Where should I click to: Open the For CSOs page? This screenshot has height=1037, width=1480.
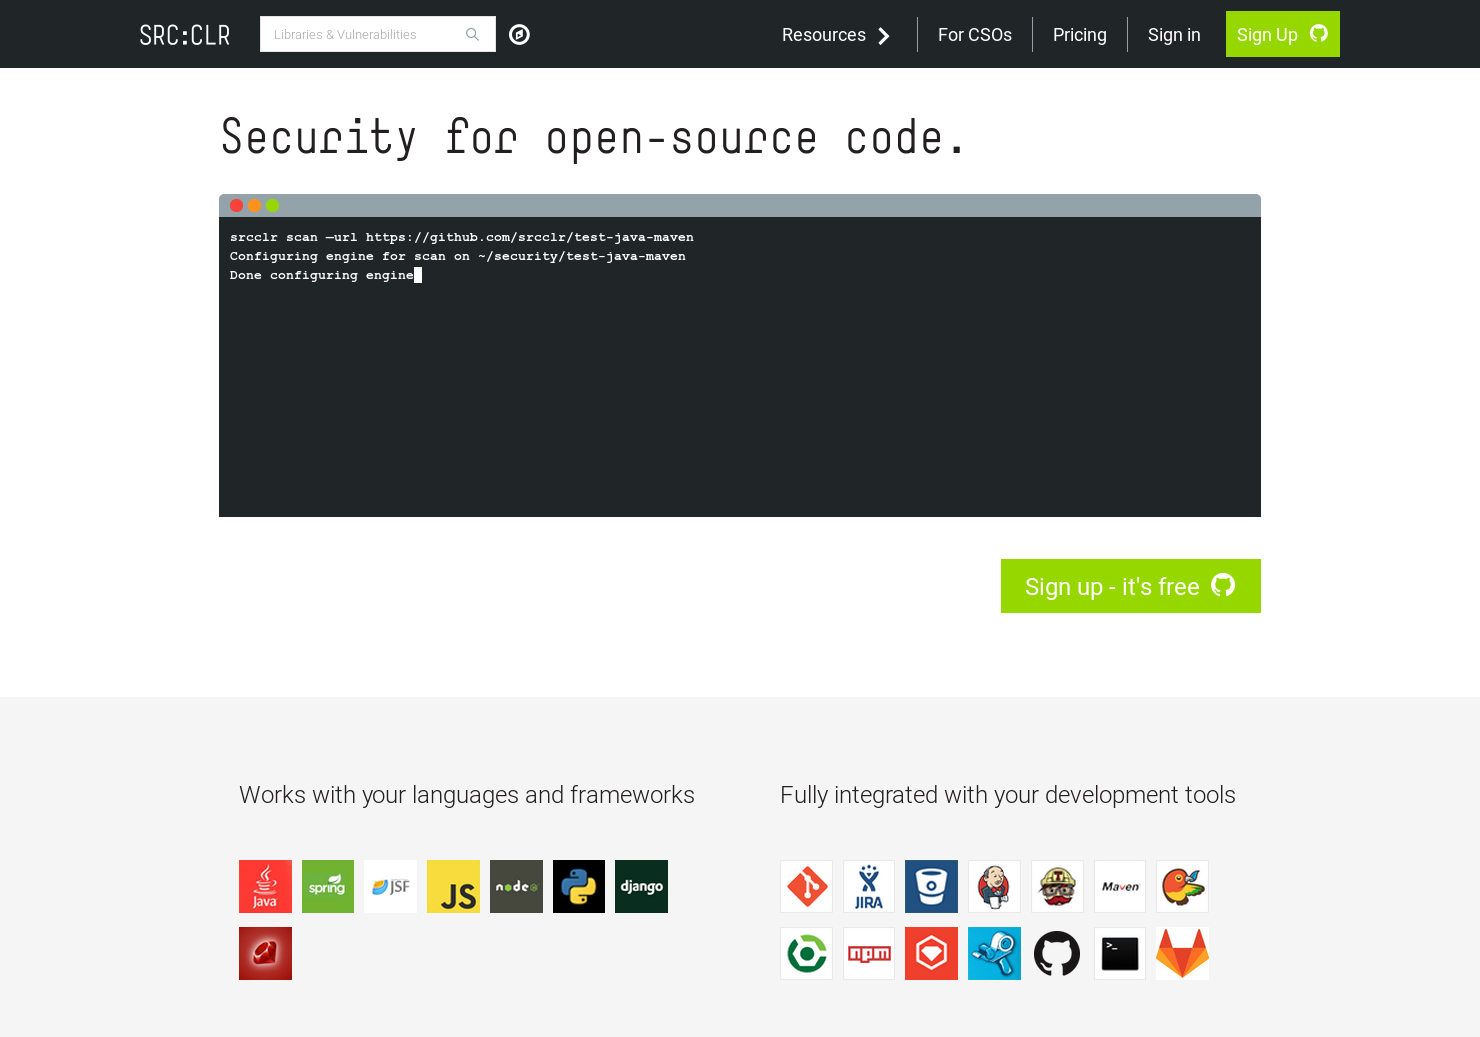(974, 34)
